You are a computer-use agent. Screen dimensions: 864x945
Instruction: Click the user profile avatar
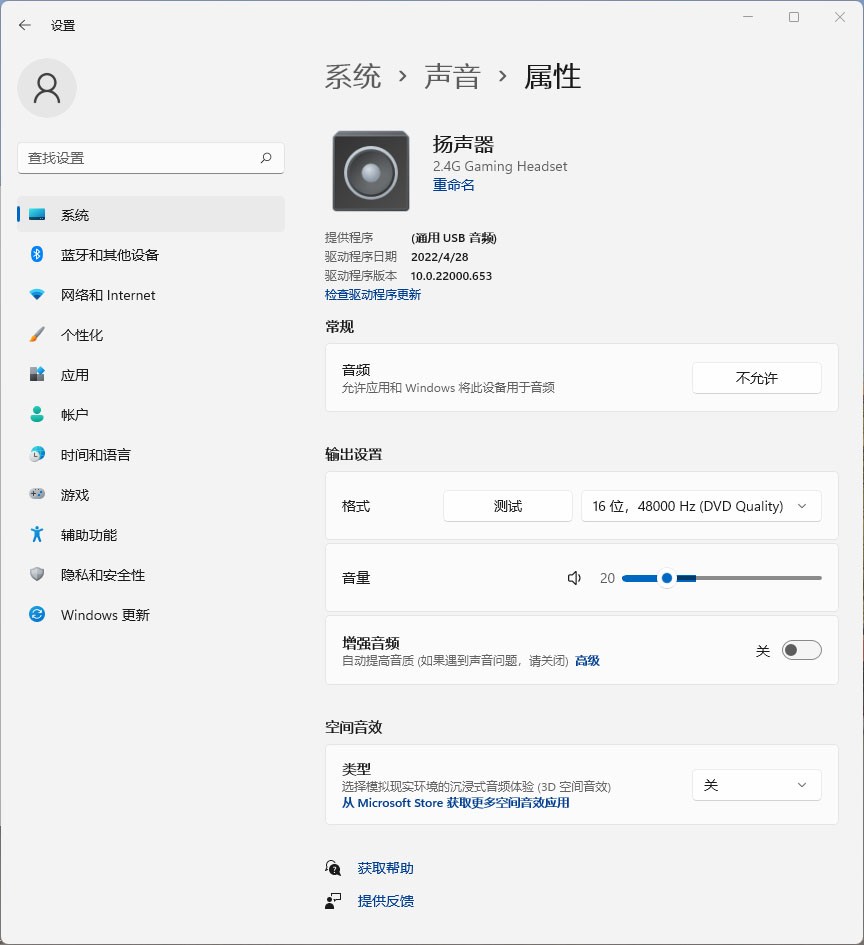pyautogui.click(x=47, y=88)
